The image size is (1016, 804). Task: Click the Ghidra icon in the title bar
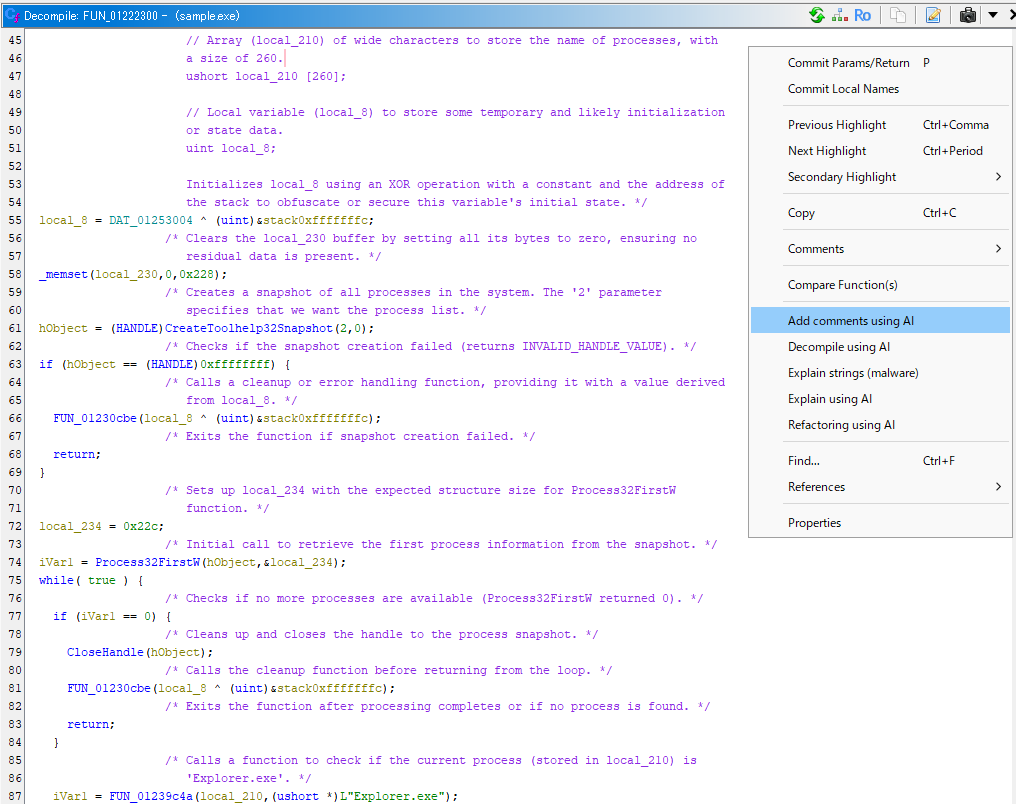pyautogui.click(x=12, y=15)
